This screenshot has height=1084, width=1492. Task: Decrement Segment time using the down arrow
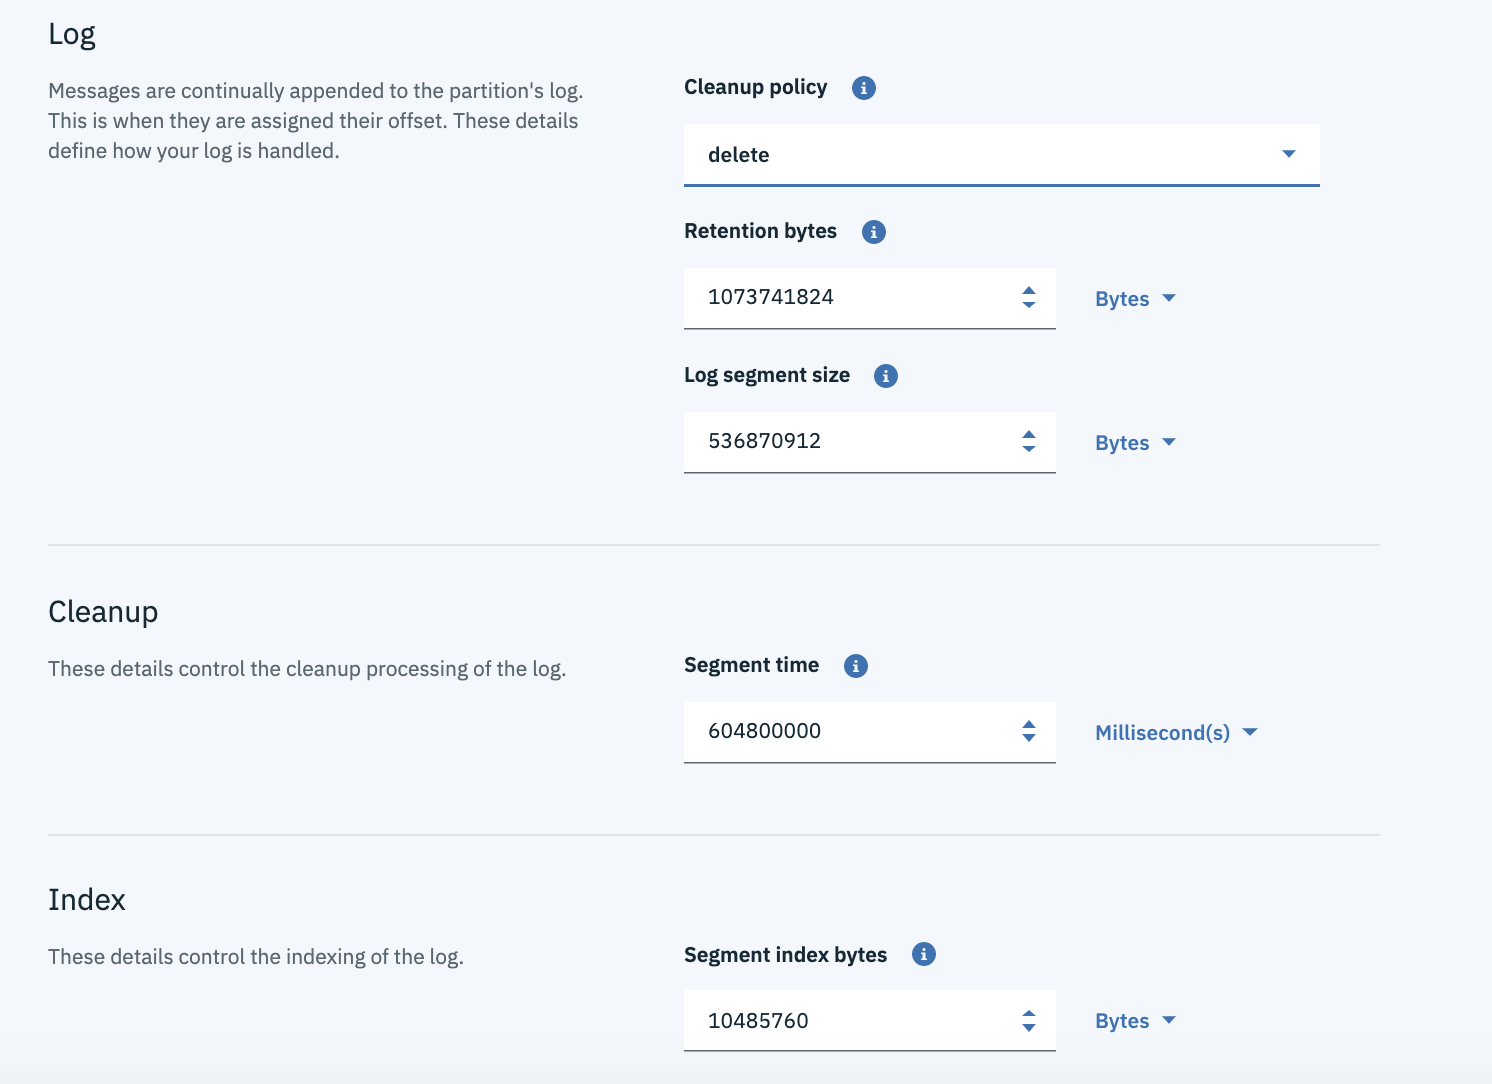tap(1029, 738)
